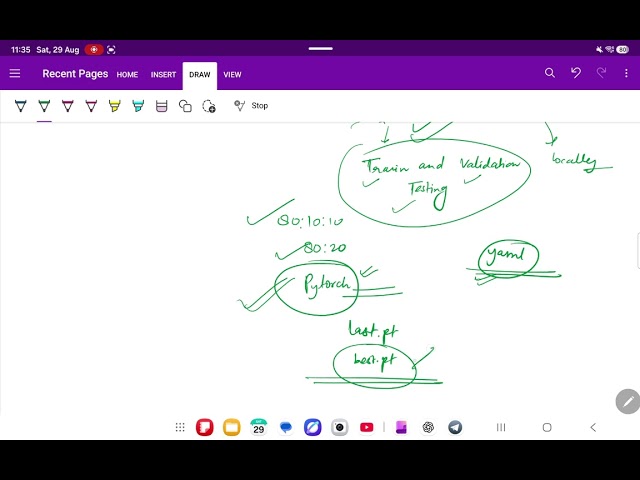Open Recent Pages list
Image resolution: width=640 pixels, height=480 pixels.
point(75,74)
